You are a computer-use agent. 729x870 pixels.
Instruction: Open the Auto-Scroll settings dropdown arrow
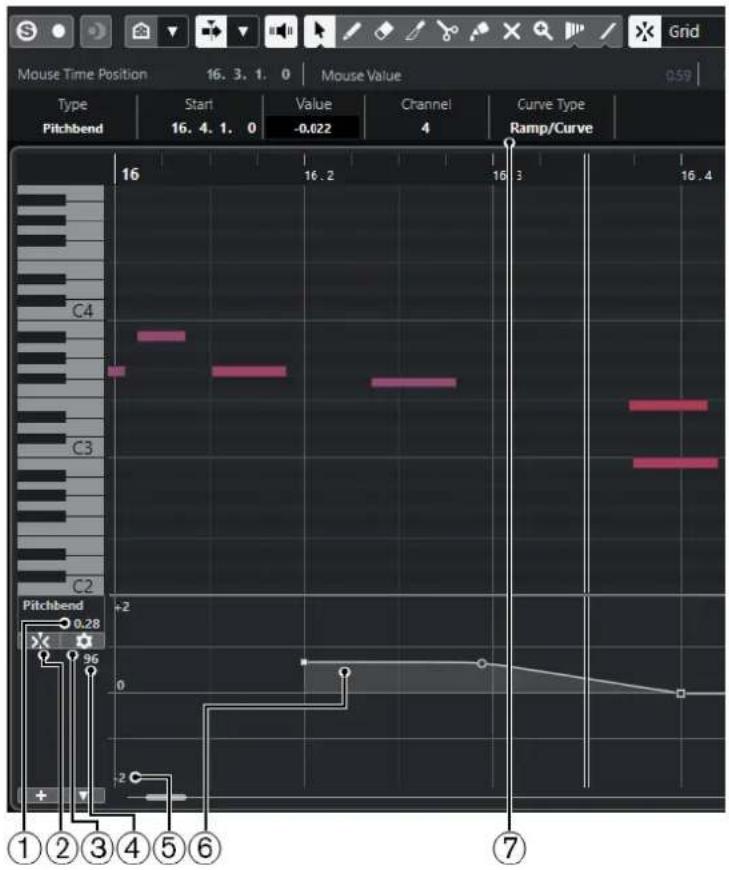coord(243,31)
